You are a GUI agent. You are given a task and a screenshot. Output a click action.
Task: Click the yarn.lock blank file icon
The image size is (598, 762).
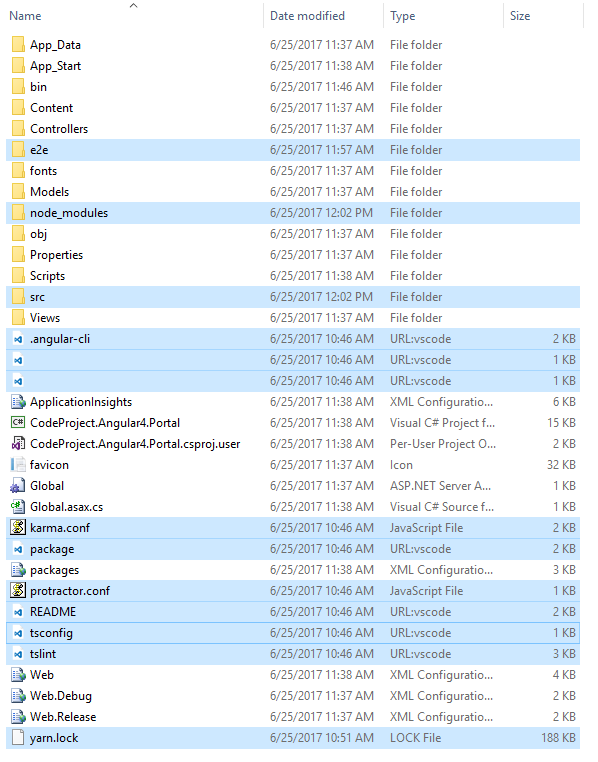coord(18,738)
